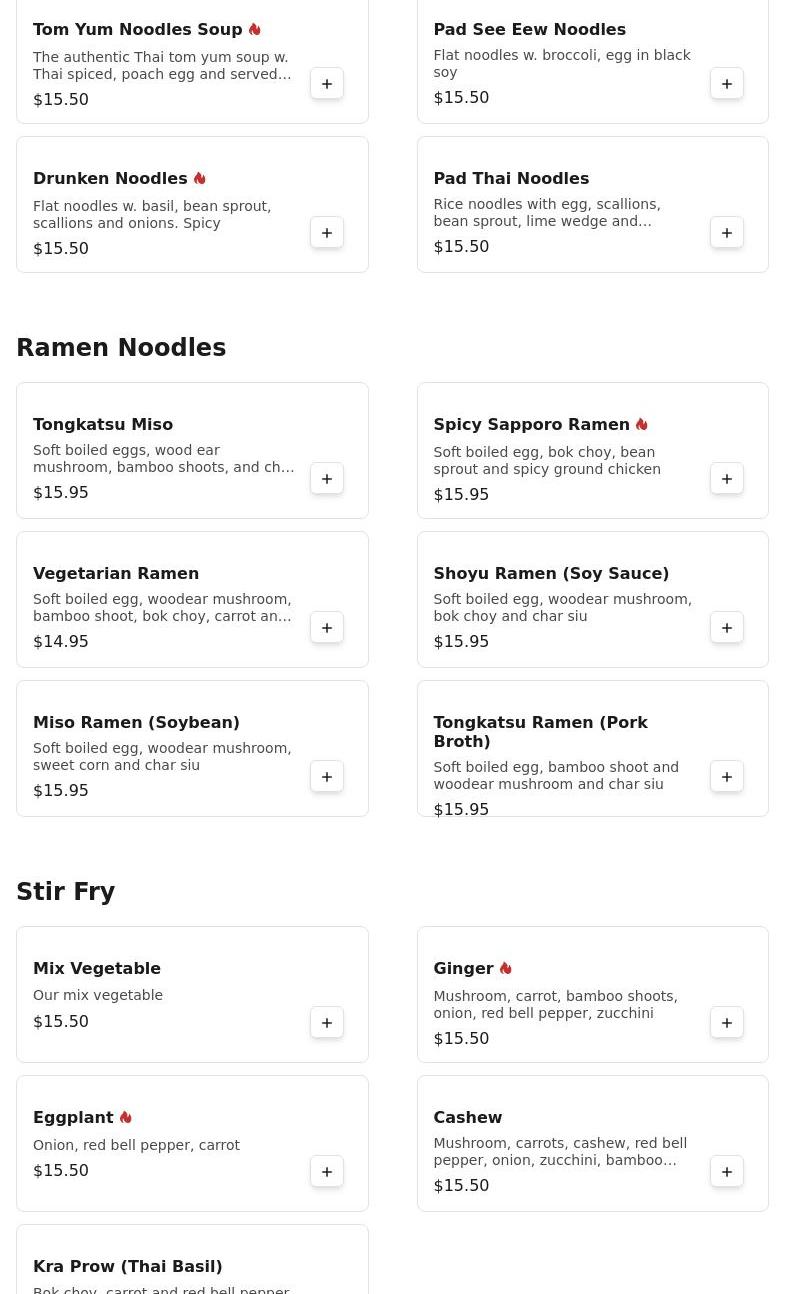Add Pad Thai Noodles to cart
This screenshot has height=1294, width=785.
point(727,233)
